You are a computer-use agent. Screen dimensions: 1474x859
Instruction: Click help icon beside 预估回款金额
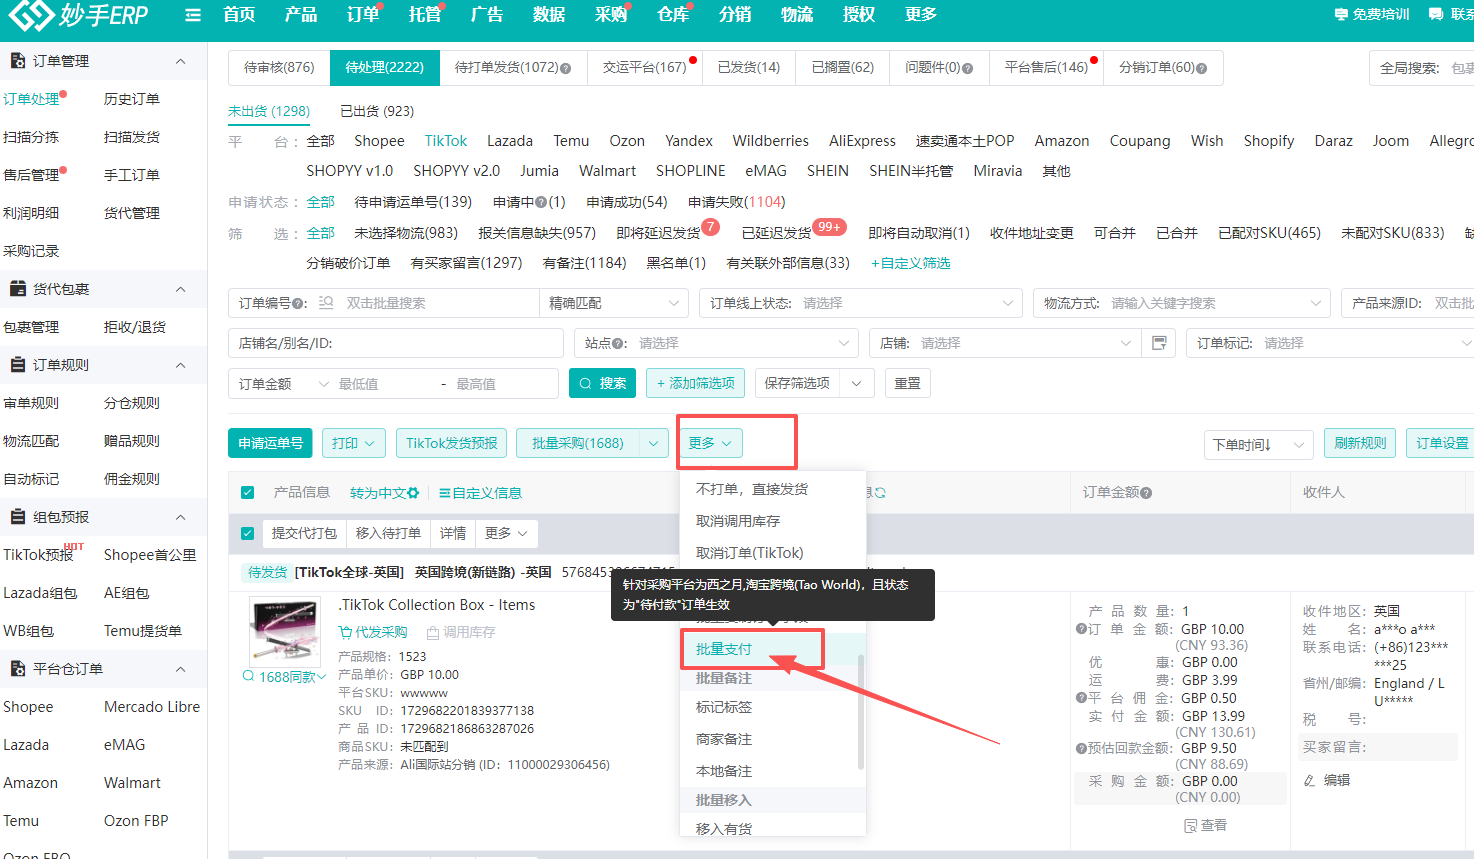1081,748
